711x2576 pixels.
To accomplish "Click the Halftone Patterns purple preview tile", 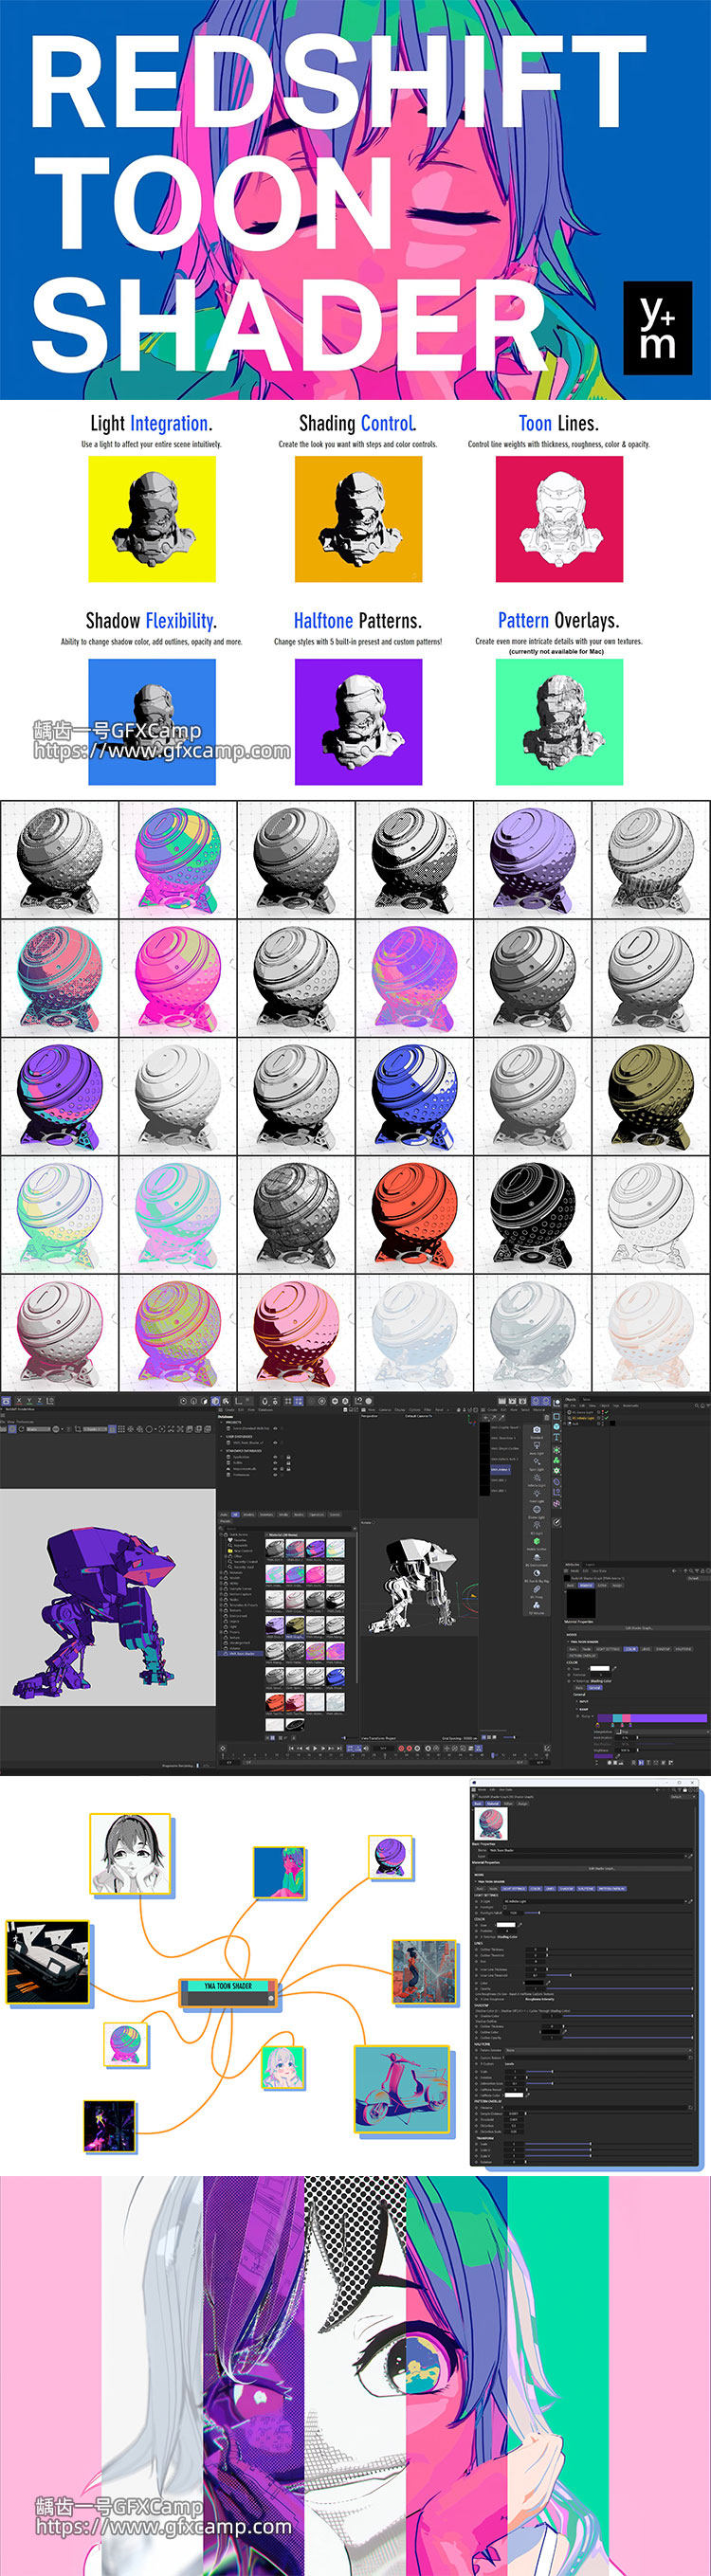I will 358,722.
